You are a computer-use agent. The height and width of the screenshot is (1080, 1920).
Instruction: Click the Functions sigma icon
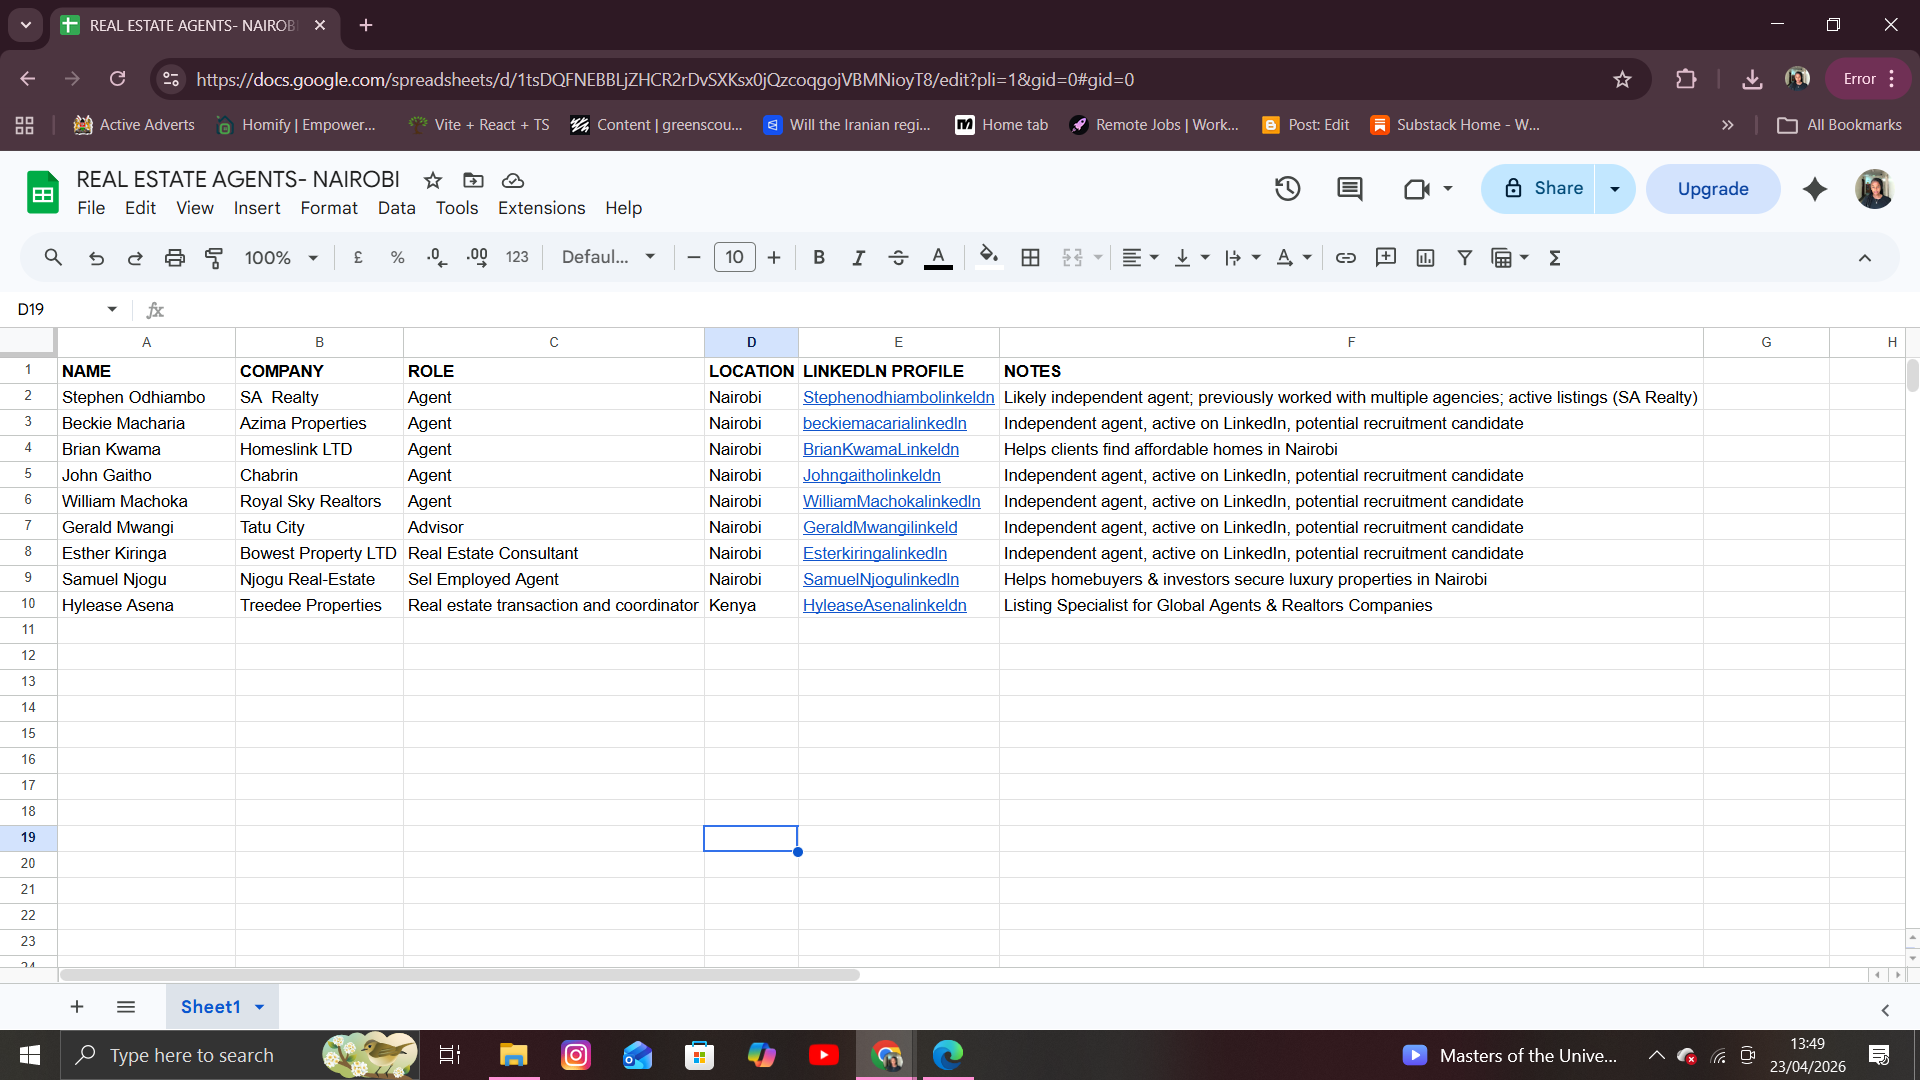(x=1555, y=258)
